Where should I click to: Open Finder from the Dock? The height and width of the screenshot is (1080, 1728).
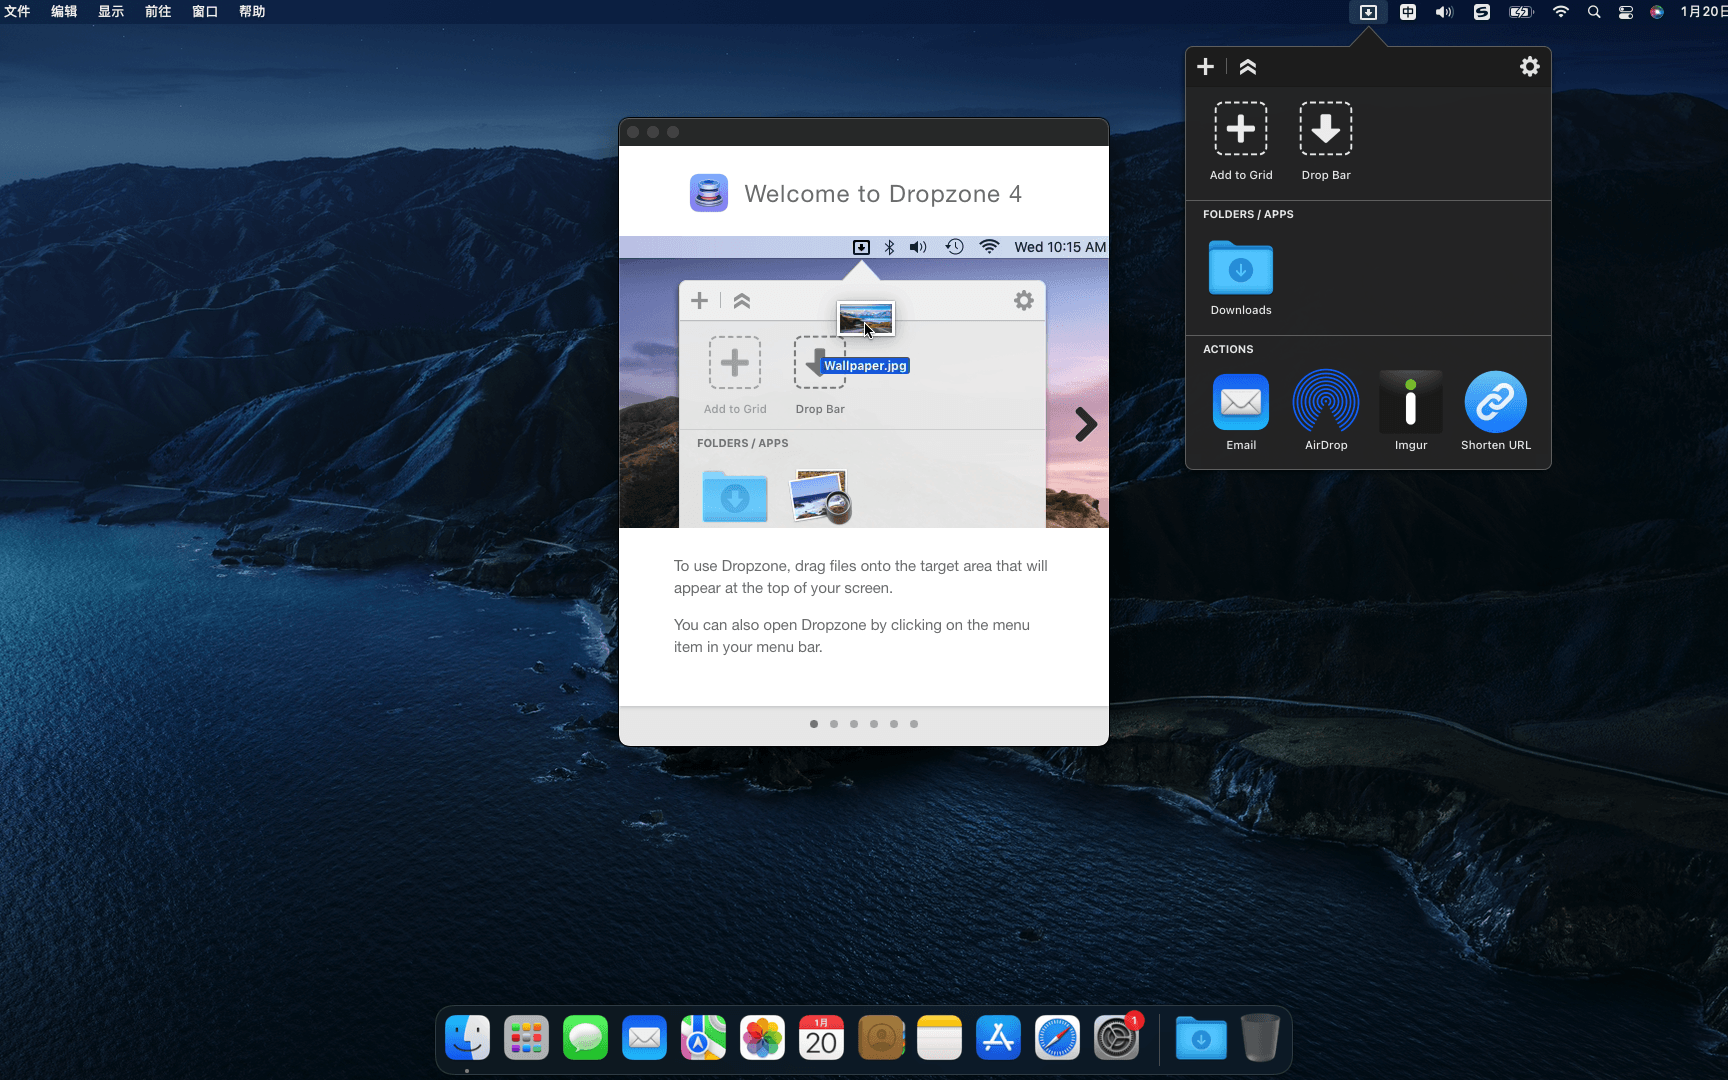click(467, 1038)
